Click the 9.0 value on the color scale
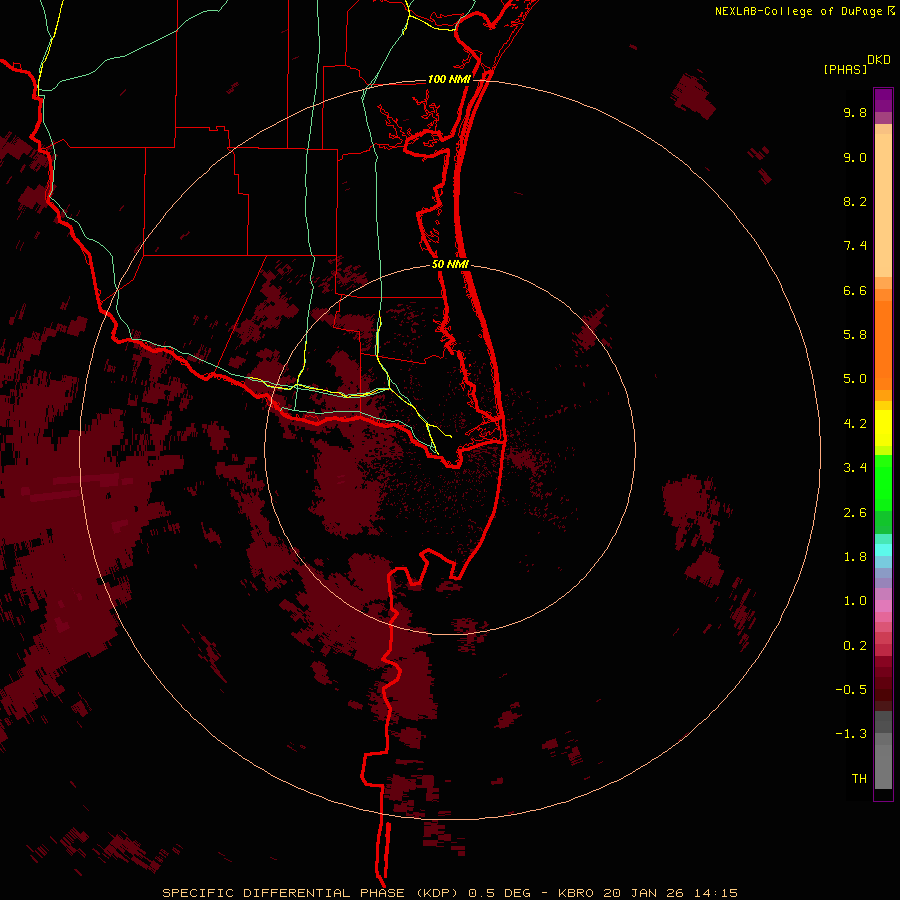The width and height of the screenshot is (900, 900). click(x=855, y=157)
